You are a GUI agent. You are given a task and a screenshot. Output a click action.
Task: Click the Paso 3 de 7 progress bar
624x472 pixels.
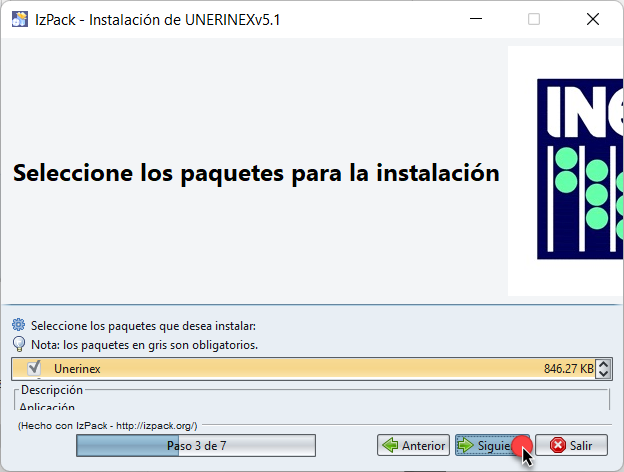click(196, 445)
